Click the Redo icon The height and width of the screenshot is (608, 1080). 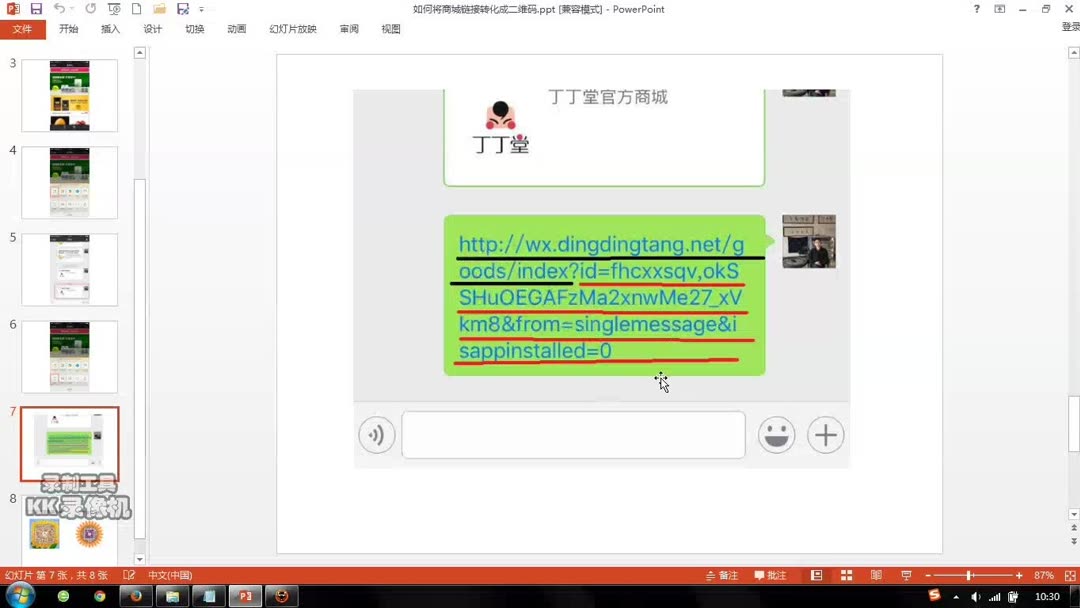[90, 8]
